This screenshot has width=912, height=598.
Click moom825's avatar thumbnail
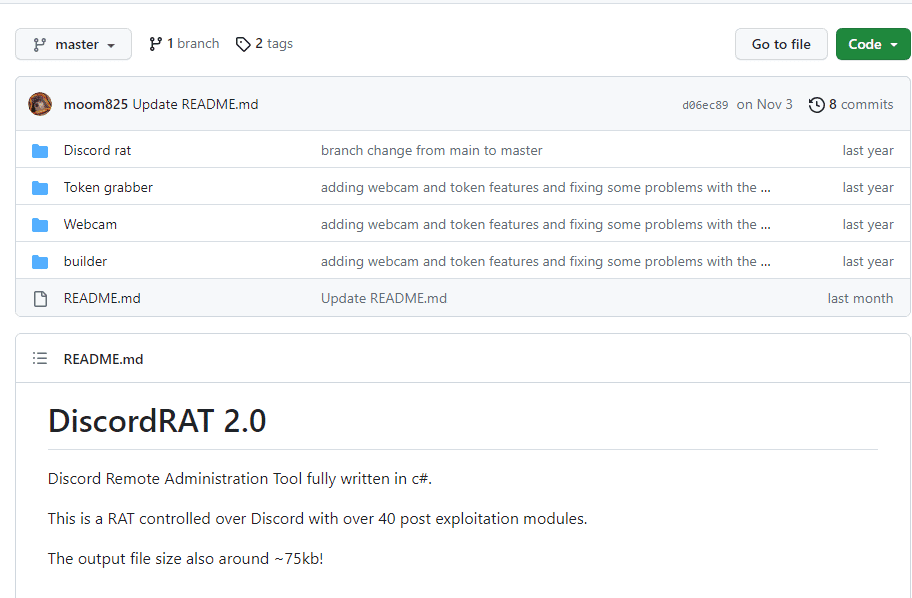tap(40, 104)
